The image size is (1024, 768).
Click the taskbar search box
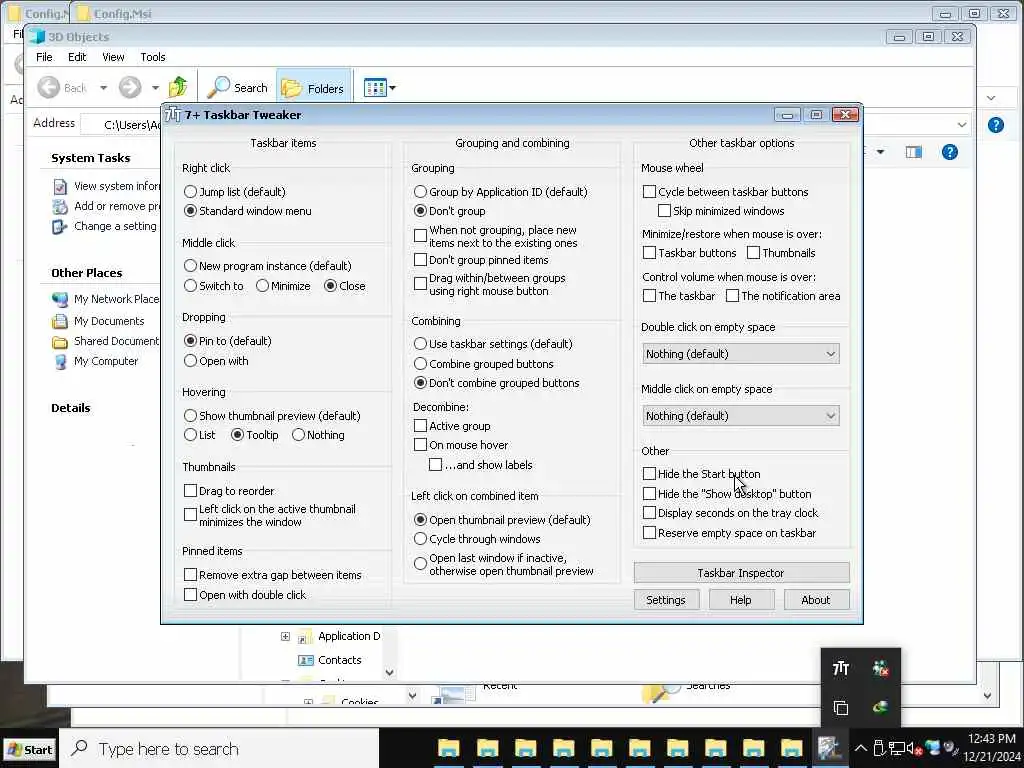[219, 749]
